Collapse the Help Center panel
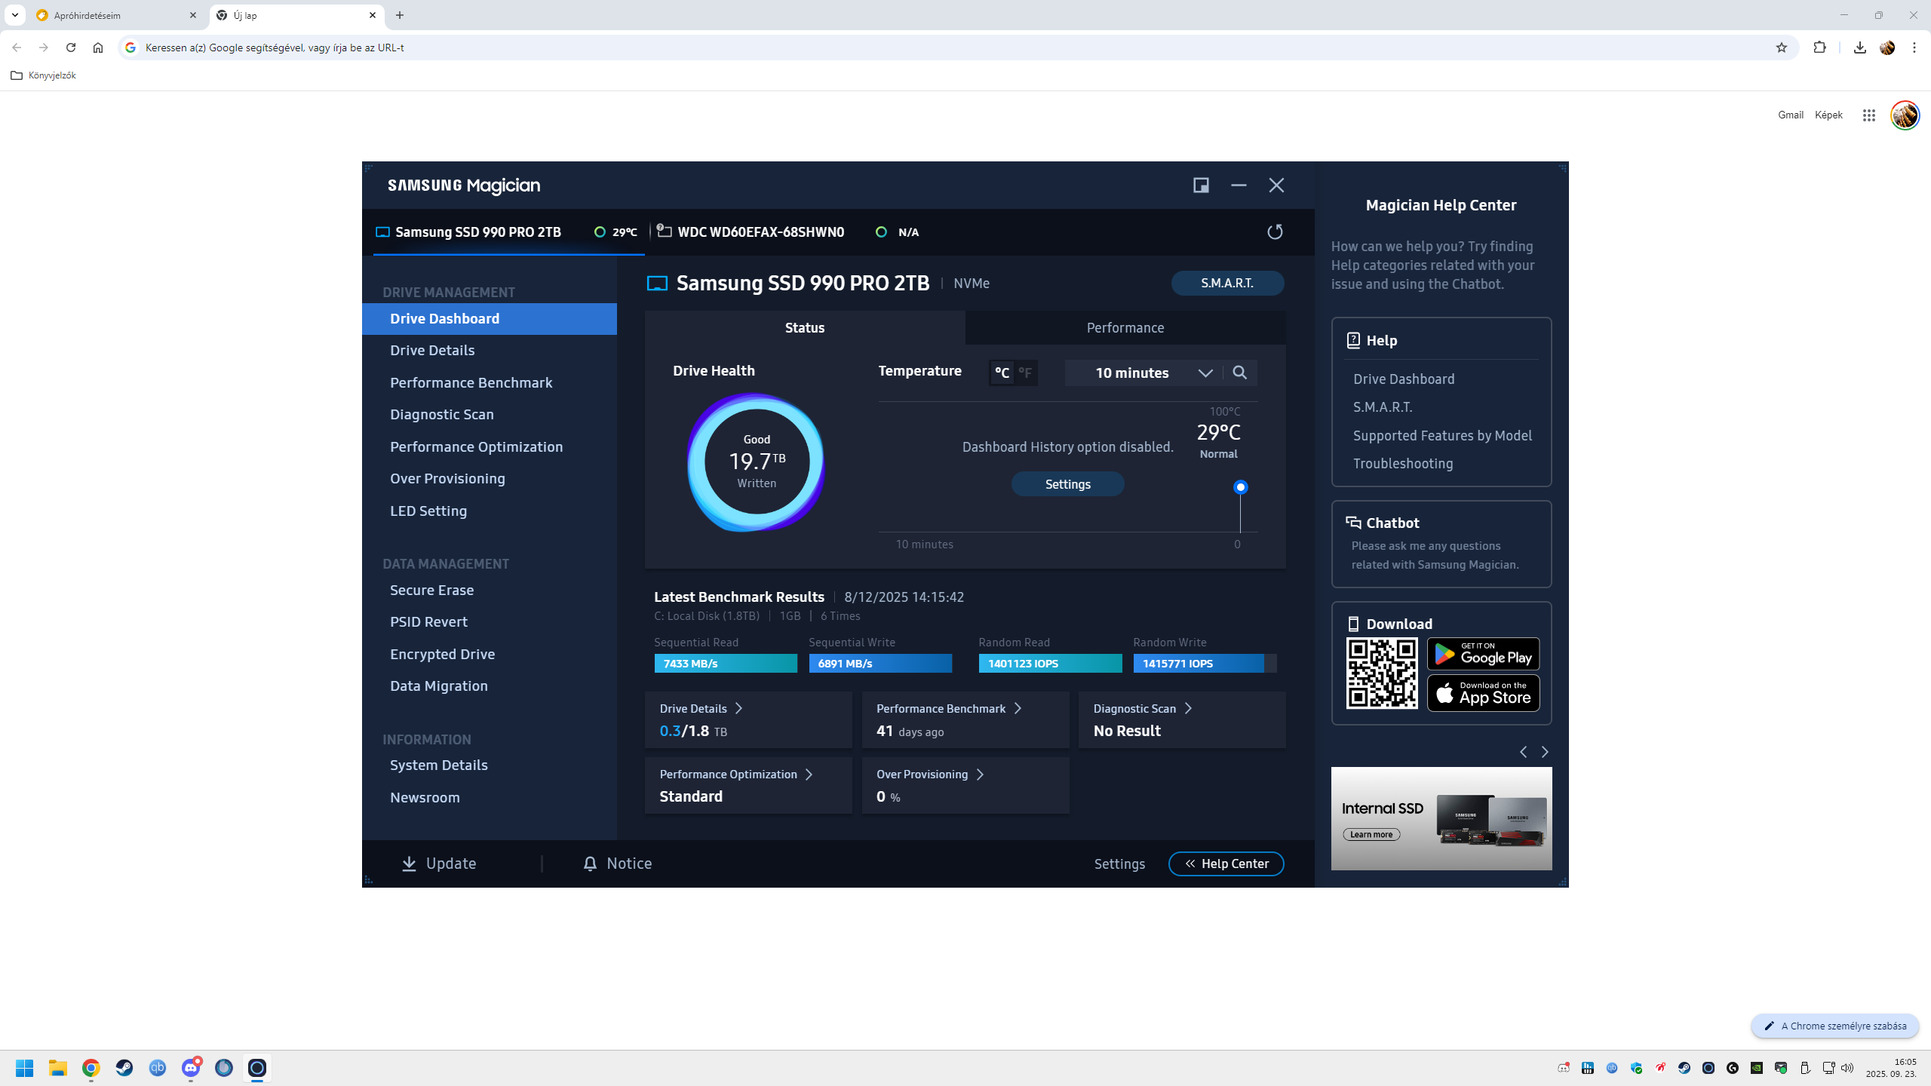This screenshot has width=1931, height=1086. (x=1226, y=864)
